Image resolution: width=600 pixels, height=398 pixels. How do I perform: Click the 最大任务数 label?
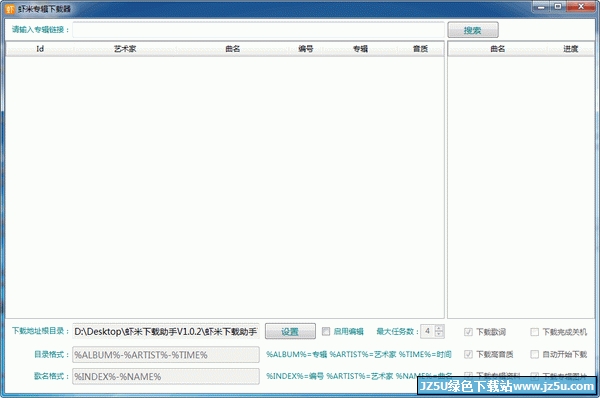tap(397, 331)
